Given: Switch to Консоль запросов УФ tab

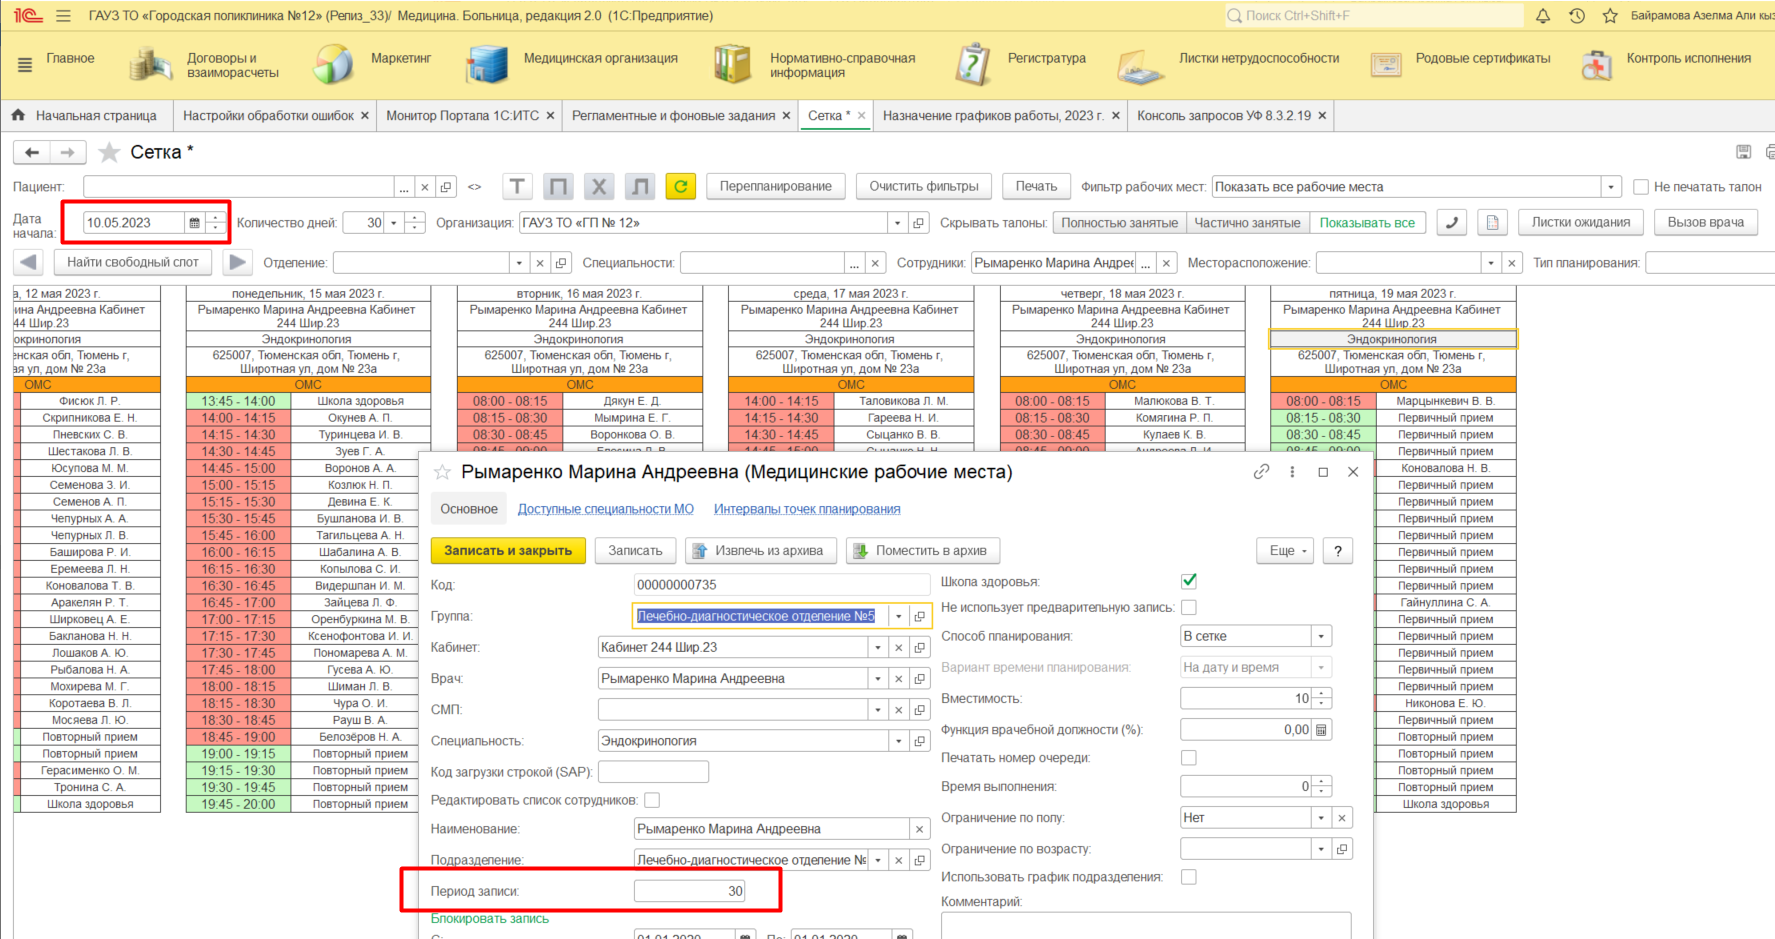Looking at the screenshot, I should 1223,116.
